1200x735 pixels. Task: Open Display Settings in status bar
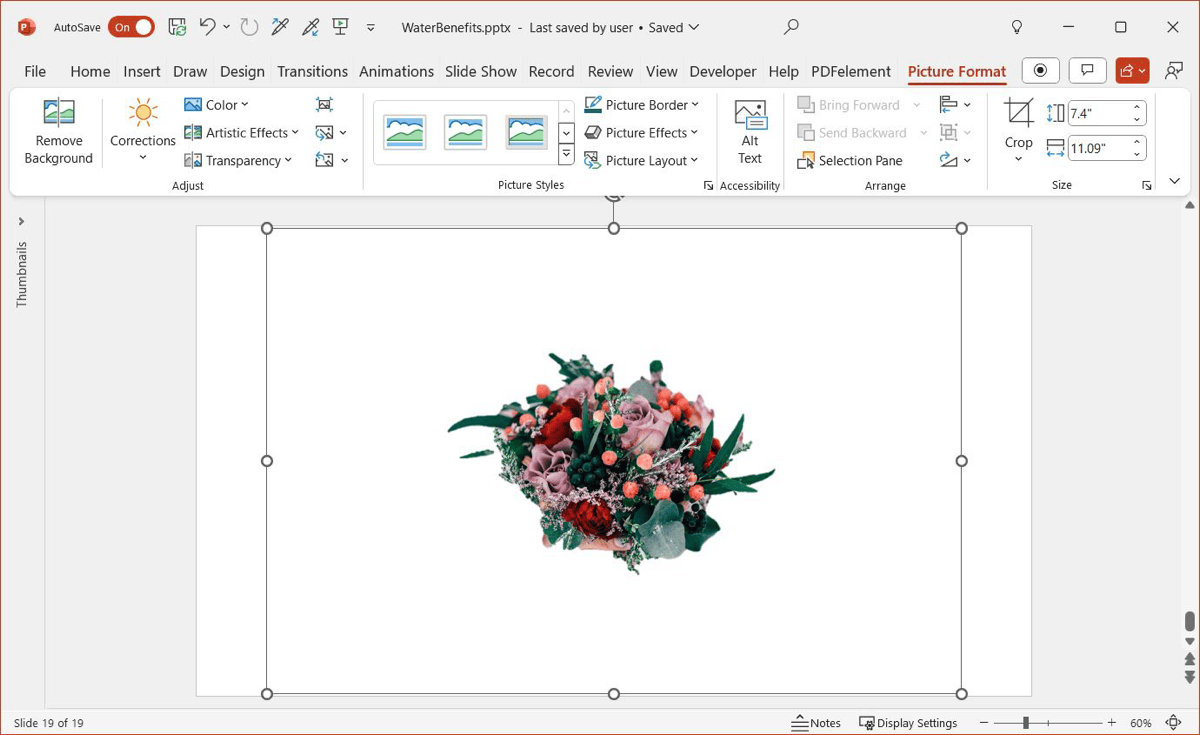point(908,723)
